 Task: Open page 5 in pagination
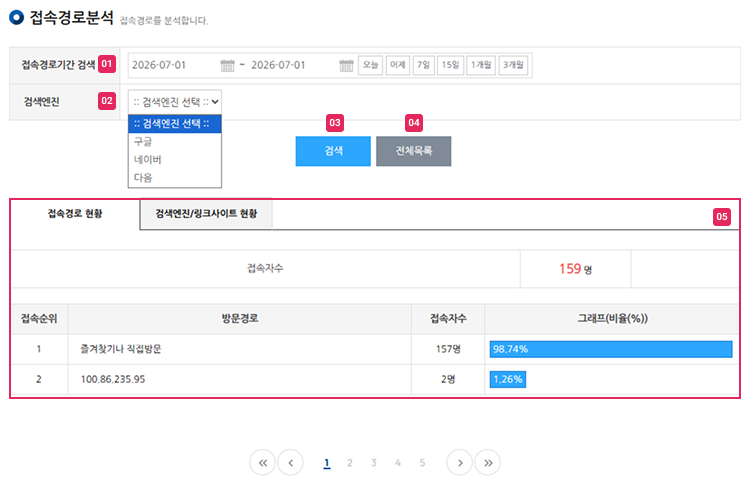[x=422, y=463]
